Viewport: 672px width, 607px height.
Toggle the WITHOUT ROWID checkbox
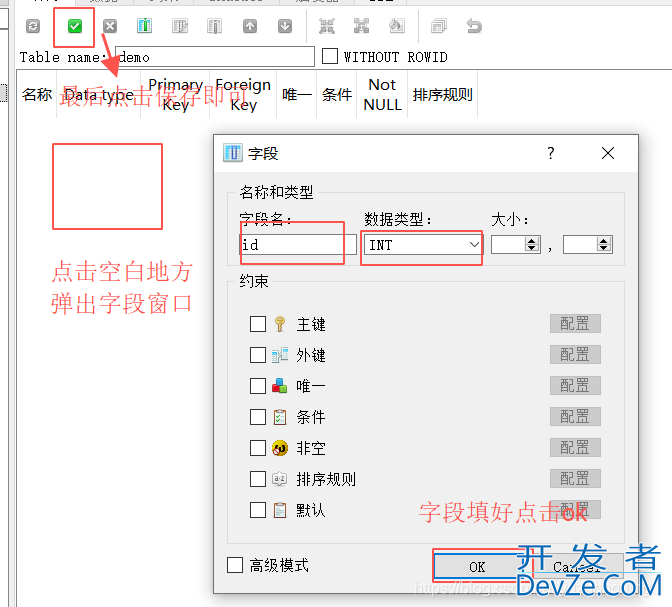click(330, 56)
